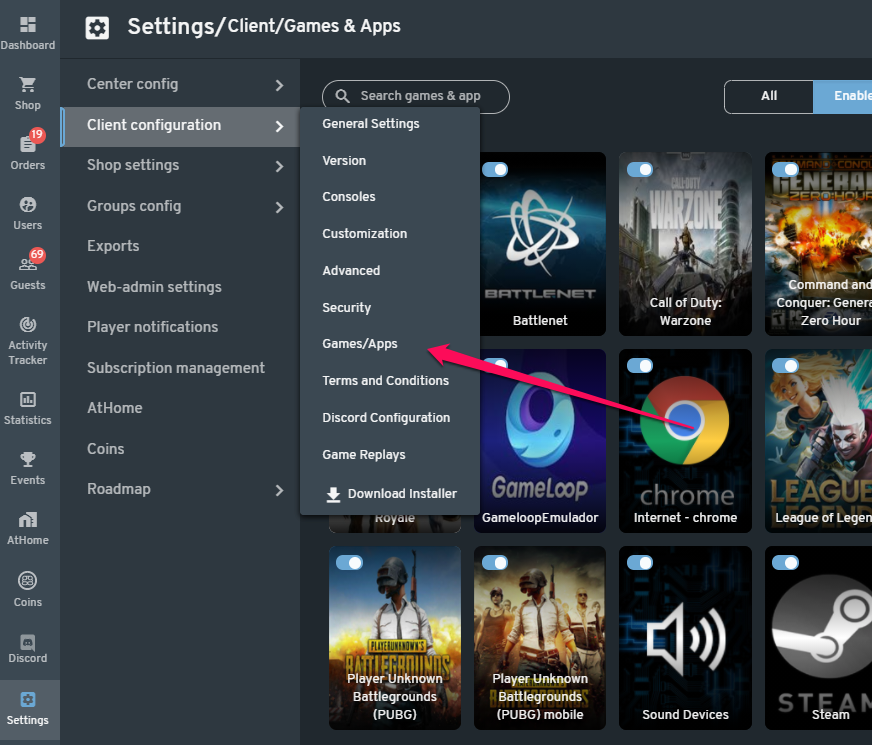Open the PUBG mobile game card
Viewport: 872px width, 745px height.
tap(540, 638)
